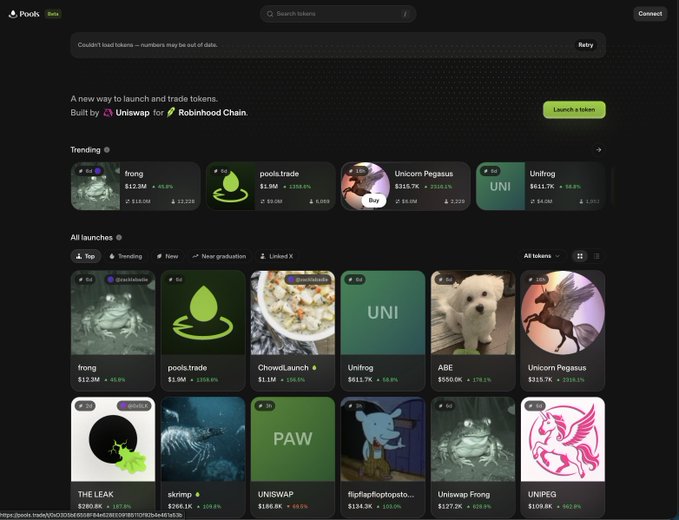Viewport: 679px width, 520px height.
Task: Open the Pools logo home link
Action: coord(24,14)
